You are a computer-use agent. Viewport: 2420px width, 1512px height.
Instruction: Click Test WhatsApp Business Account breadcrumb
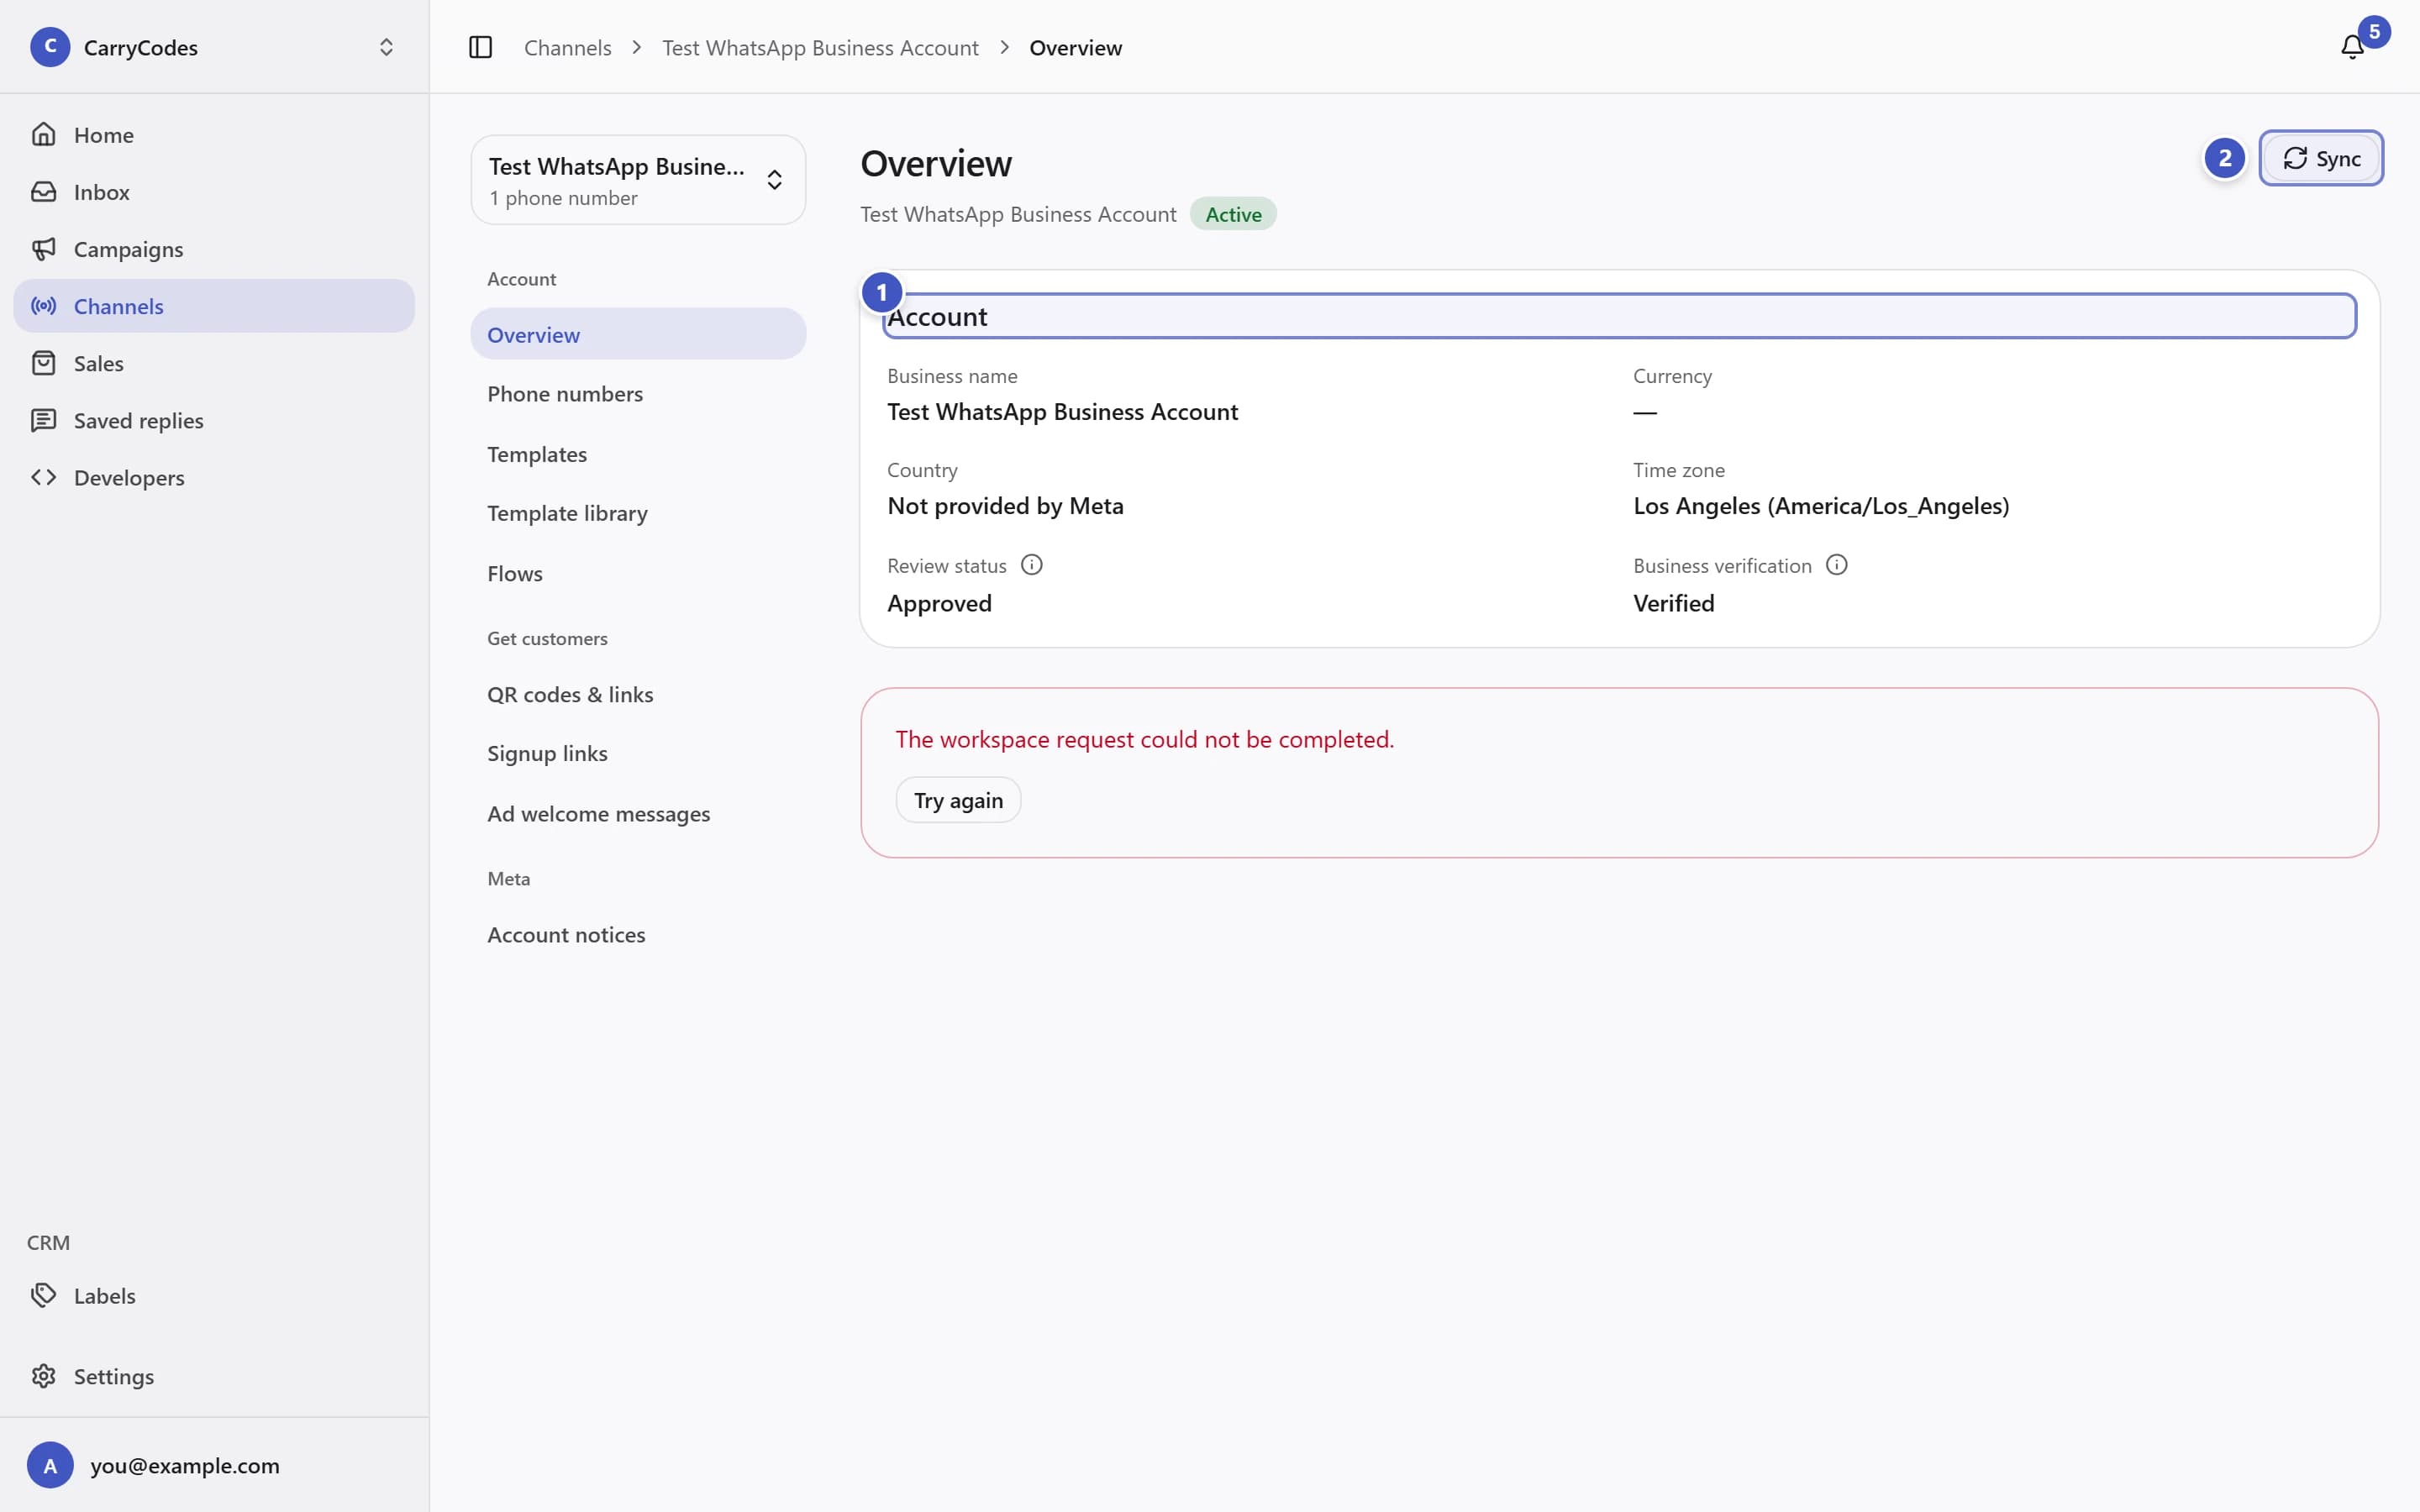[820, 47]
